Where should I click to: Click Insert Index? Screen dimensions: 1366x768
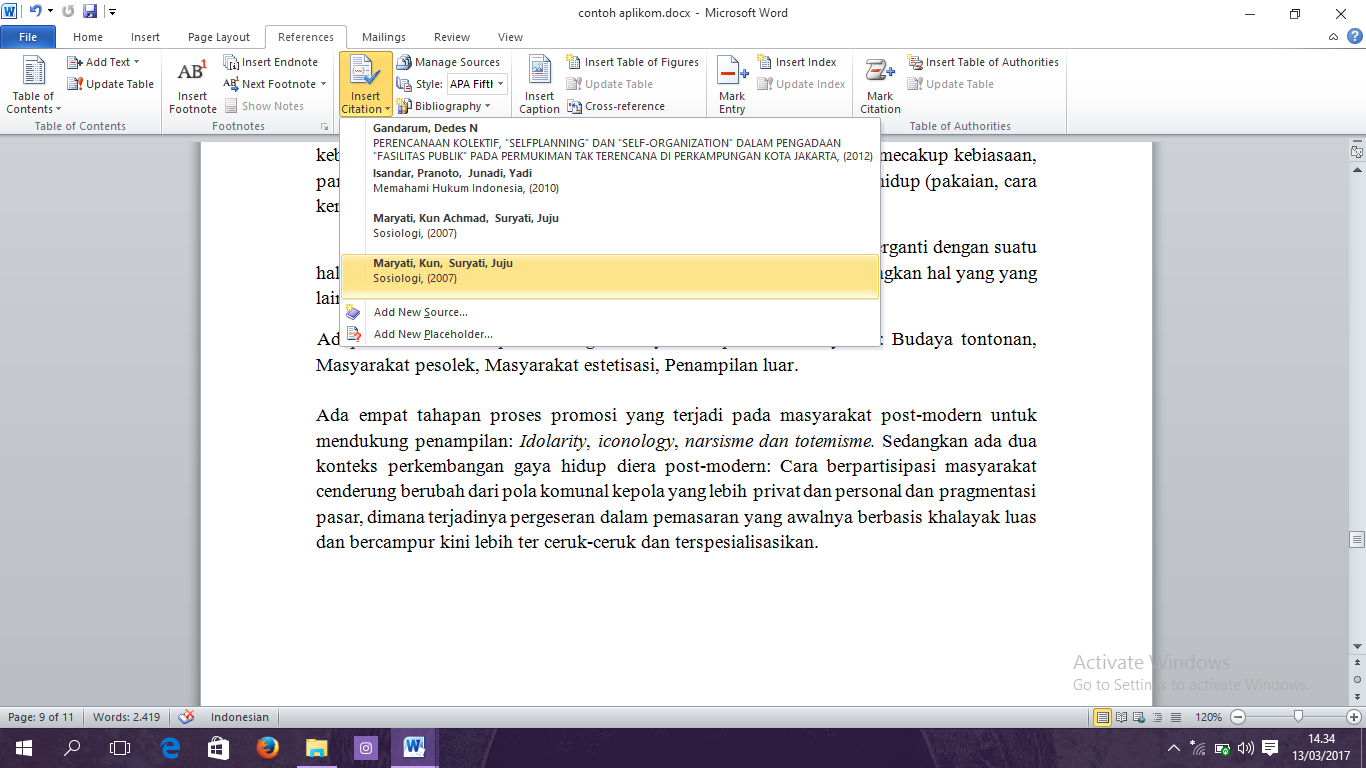796,62
